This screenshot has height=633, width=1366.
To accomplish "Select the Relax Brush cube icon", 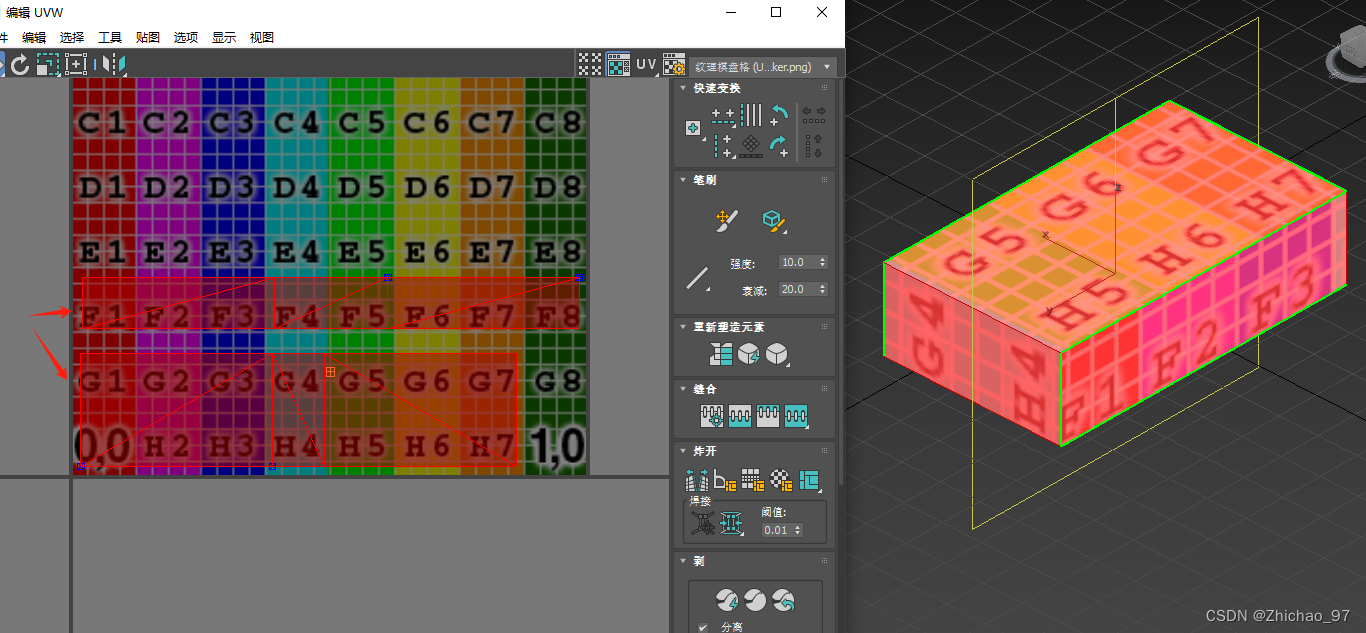I will point(772,221).
